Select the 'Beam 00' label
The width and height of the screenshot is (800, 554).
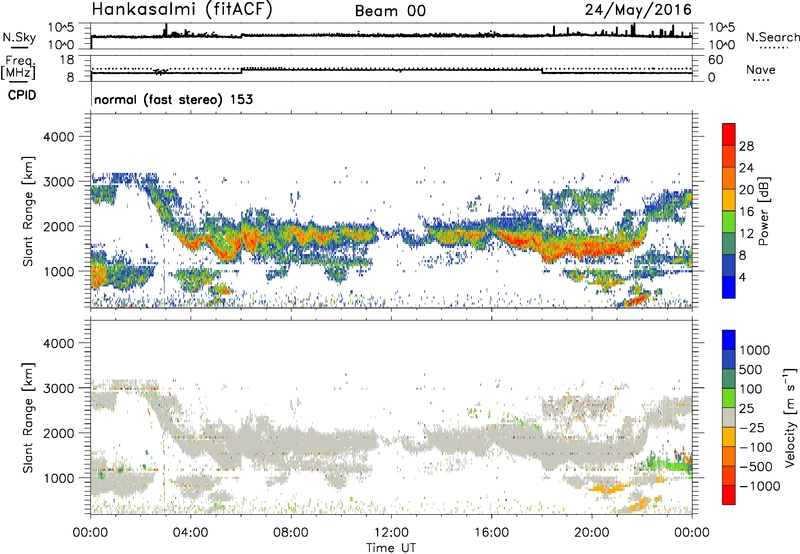tap(390, 11)
